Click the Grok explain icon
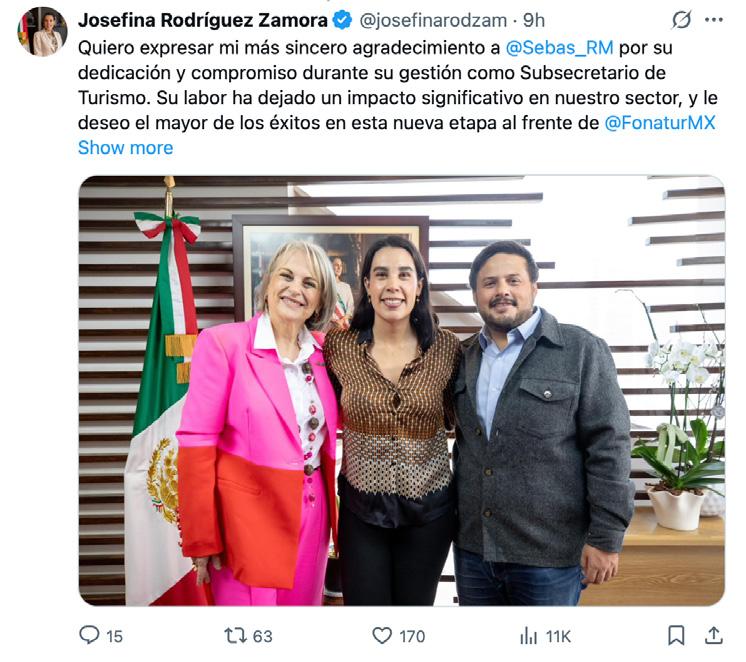 (x=681, y=20)
